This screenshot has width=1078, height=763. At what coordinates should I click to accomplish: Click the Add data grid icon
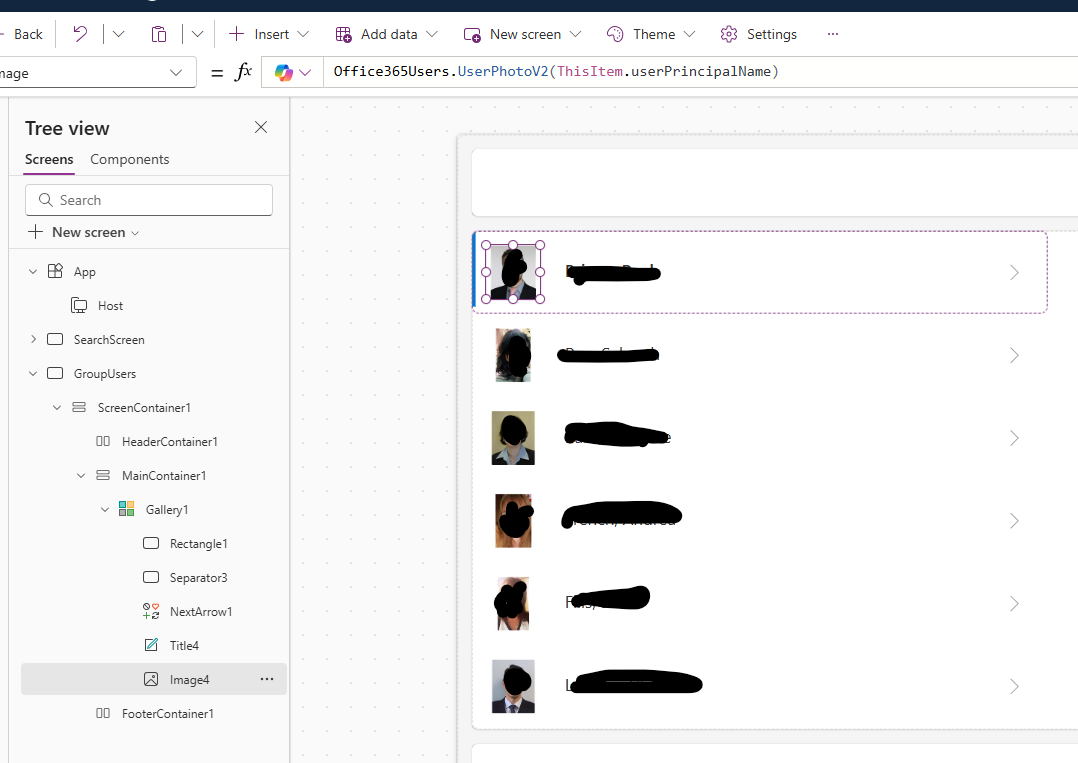(x=341, y=33)
